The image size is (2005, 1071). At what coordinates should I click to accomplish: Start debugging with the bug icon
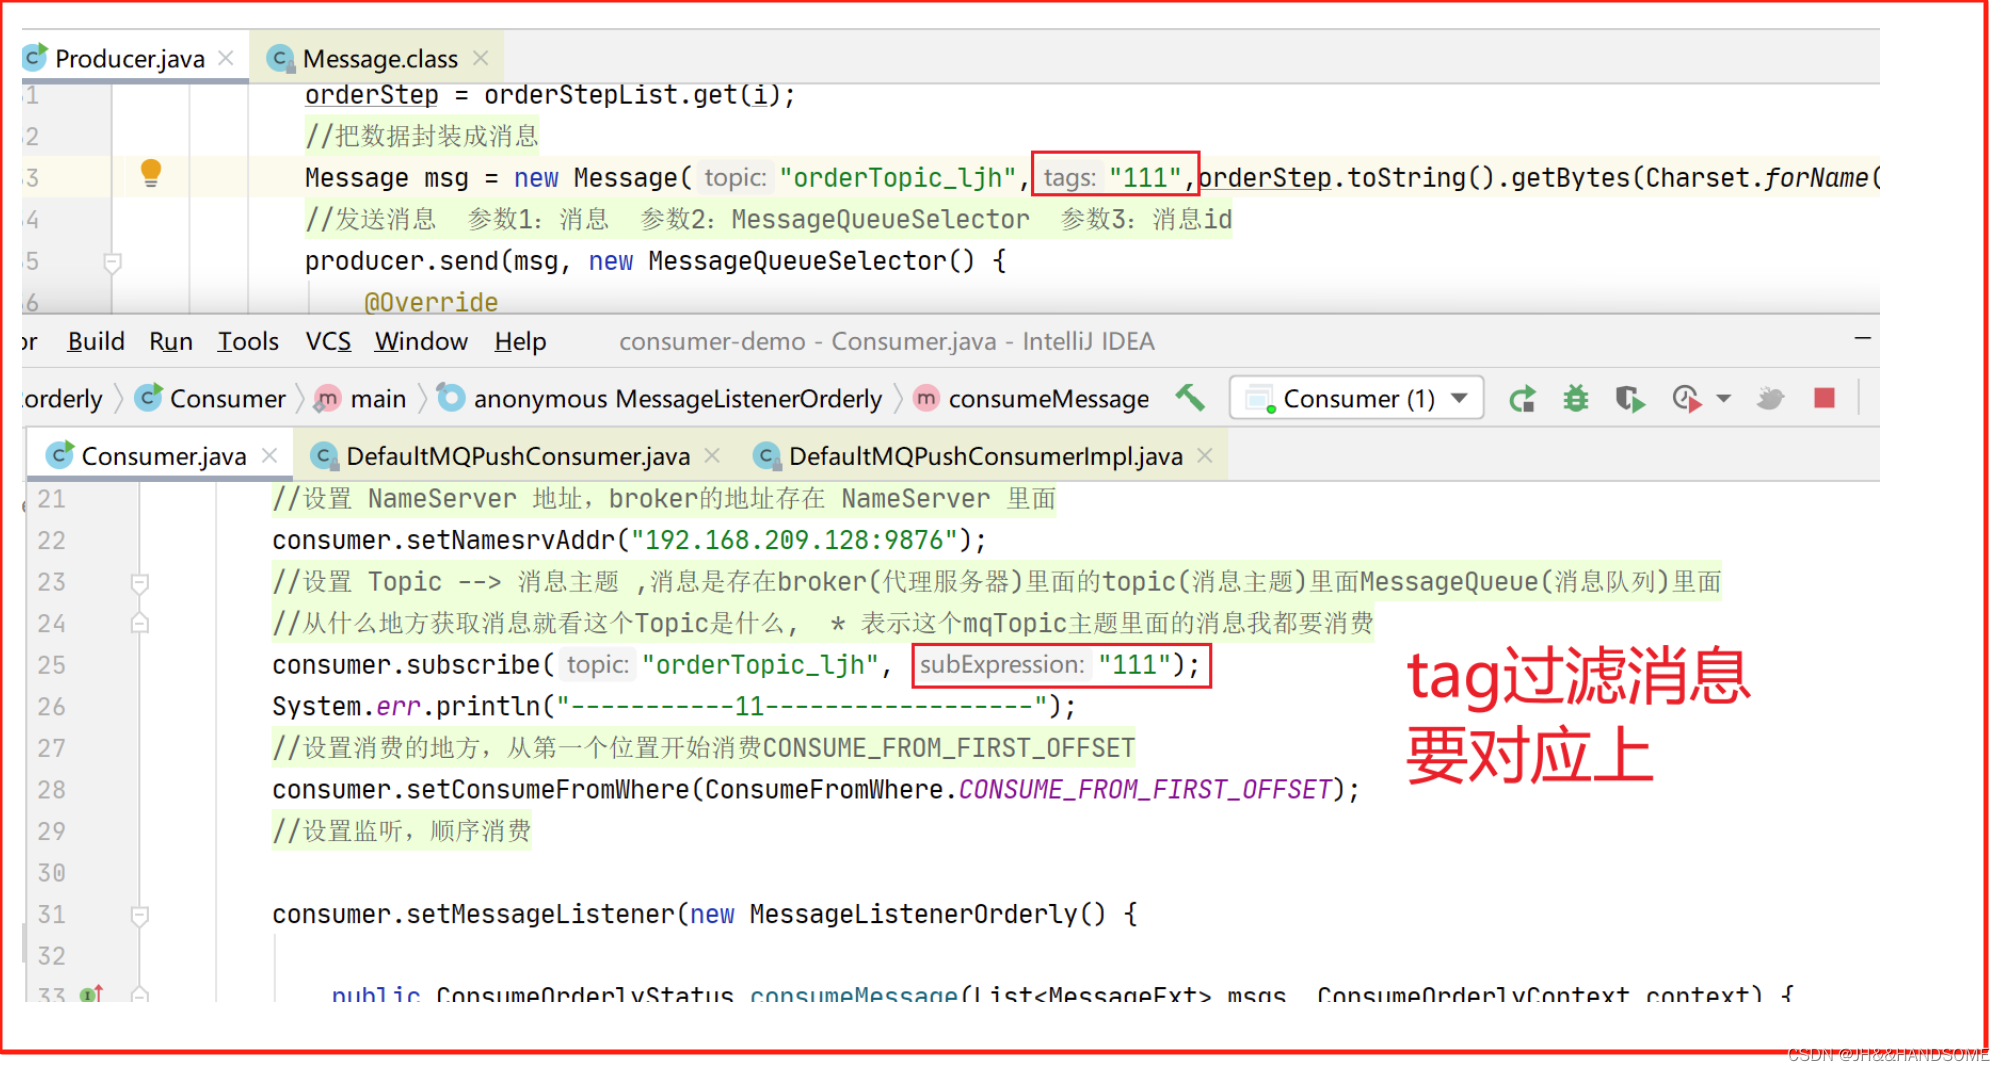click(1576, 399)
